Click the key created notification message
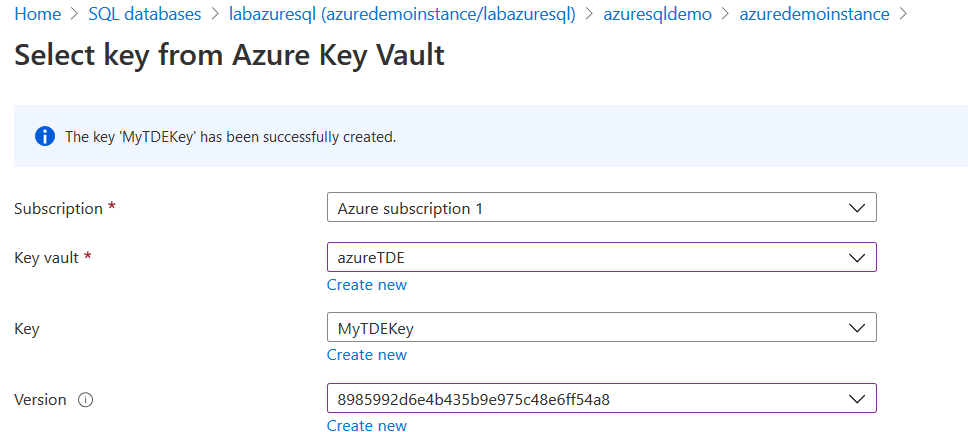The width and height of the screenshot is (968, 432). [230, 137]
